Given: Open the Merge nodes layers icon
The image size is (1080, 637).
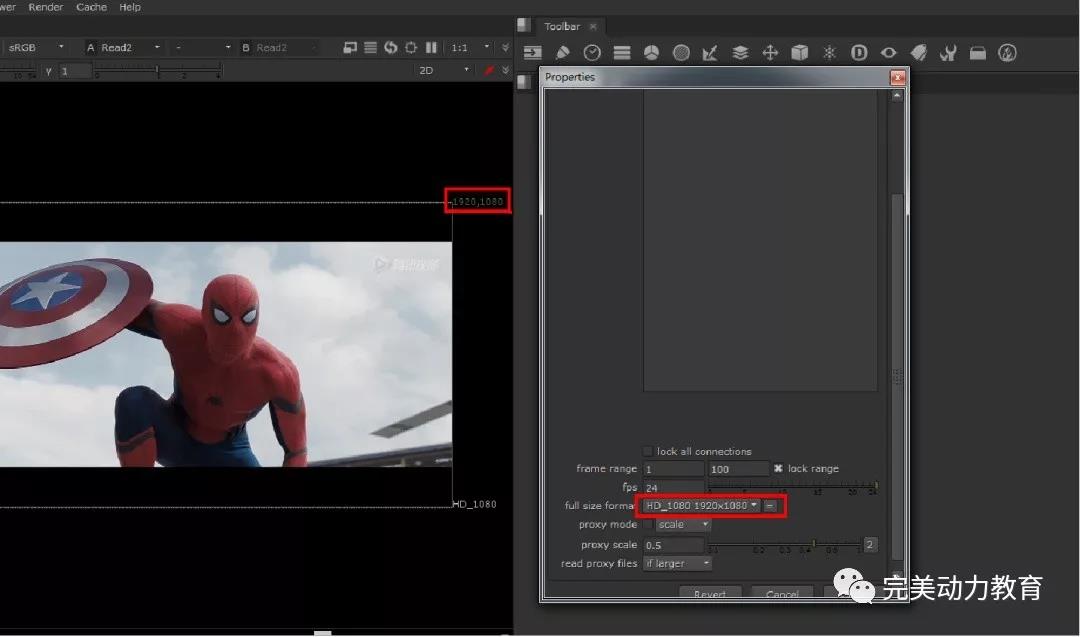Looking at the screenshot, I should (740, 53).
